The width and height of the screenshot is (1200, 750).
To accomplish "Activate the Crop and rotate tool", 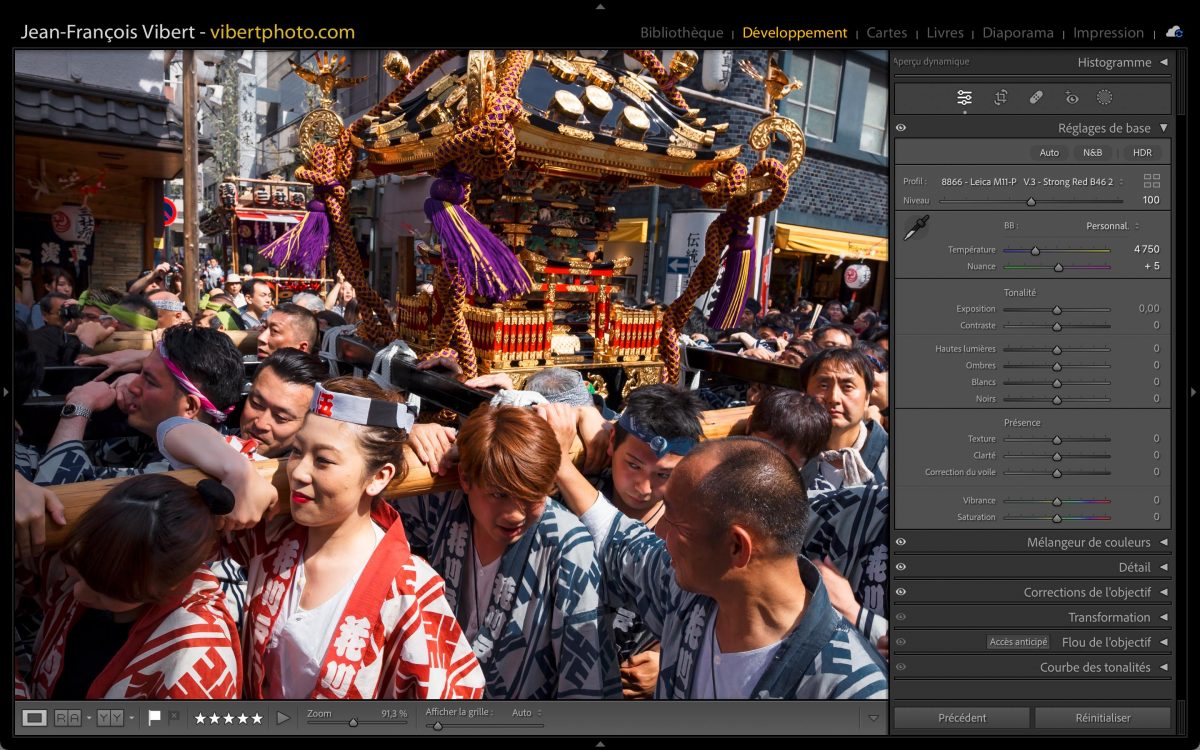I will point(1000,98).
